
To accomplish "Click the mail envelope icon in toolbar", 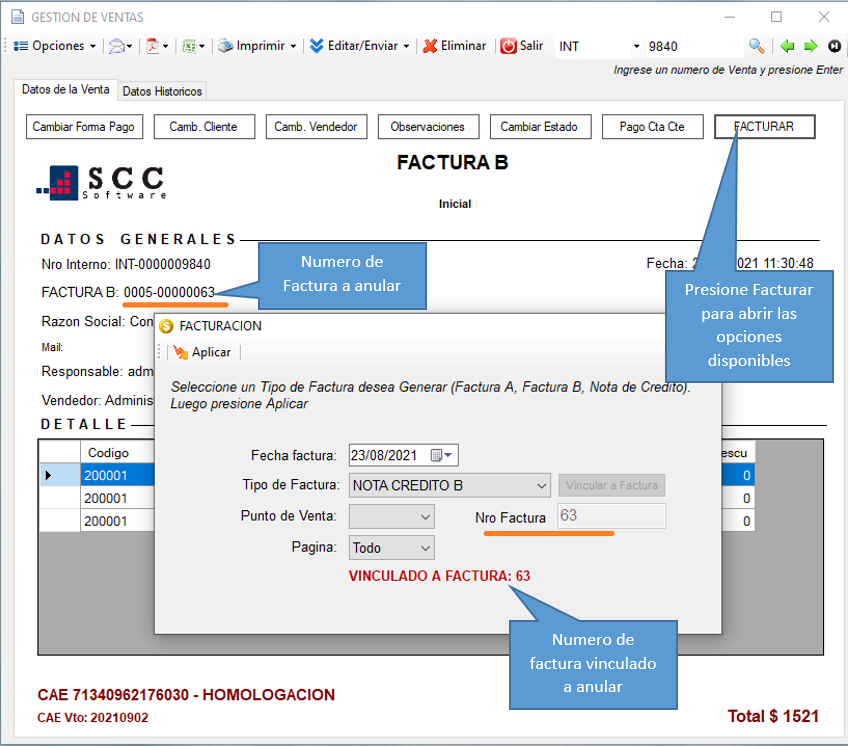I will click(x=119, y=46).
